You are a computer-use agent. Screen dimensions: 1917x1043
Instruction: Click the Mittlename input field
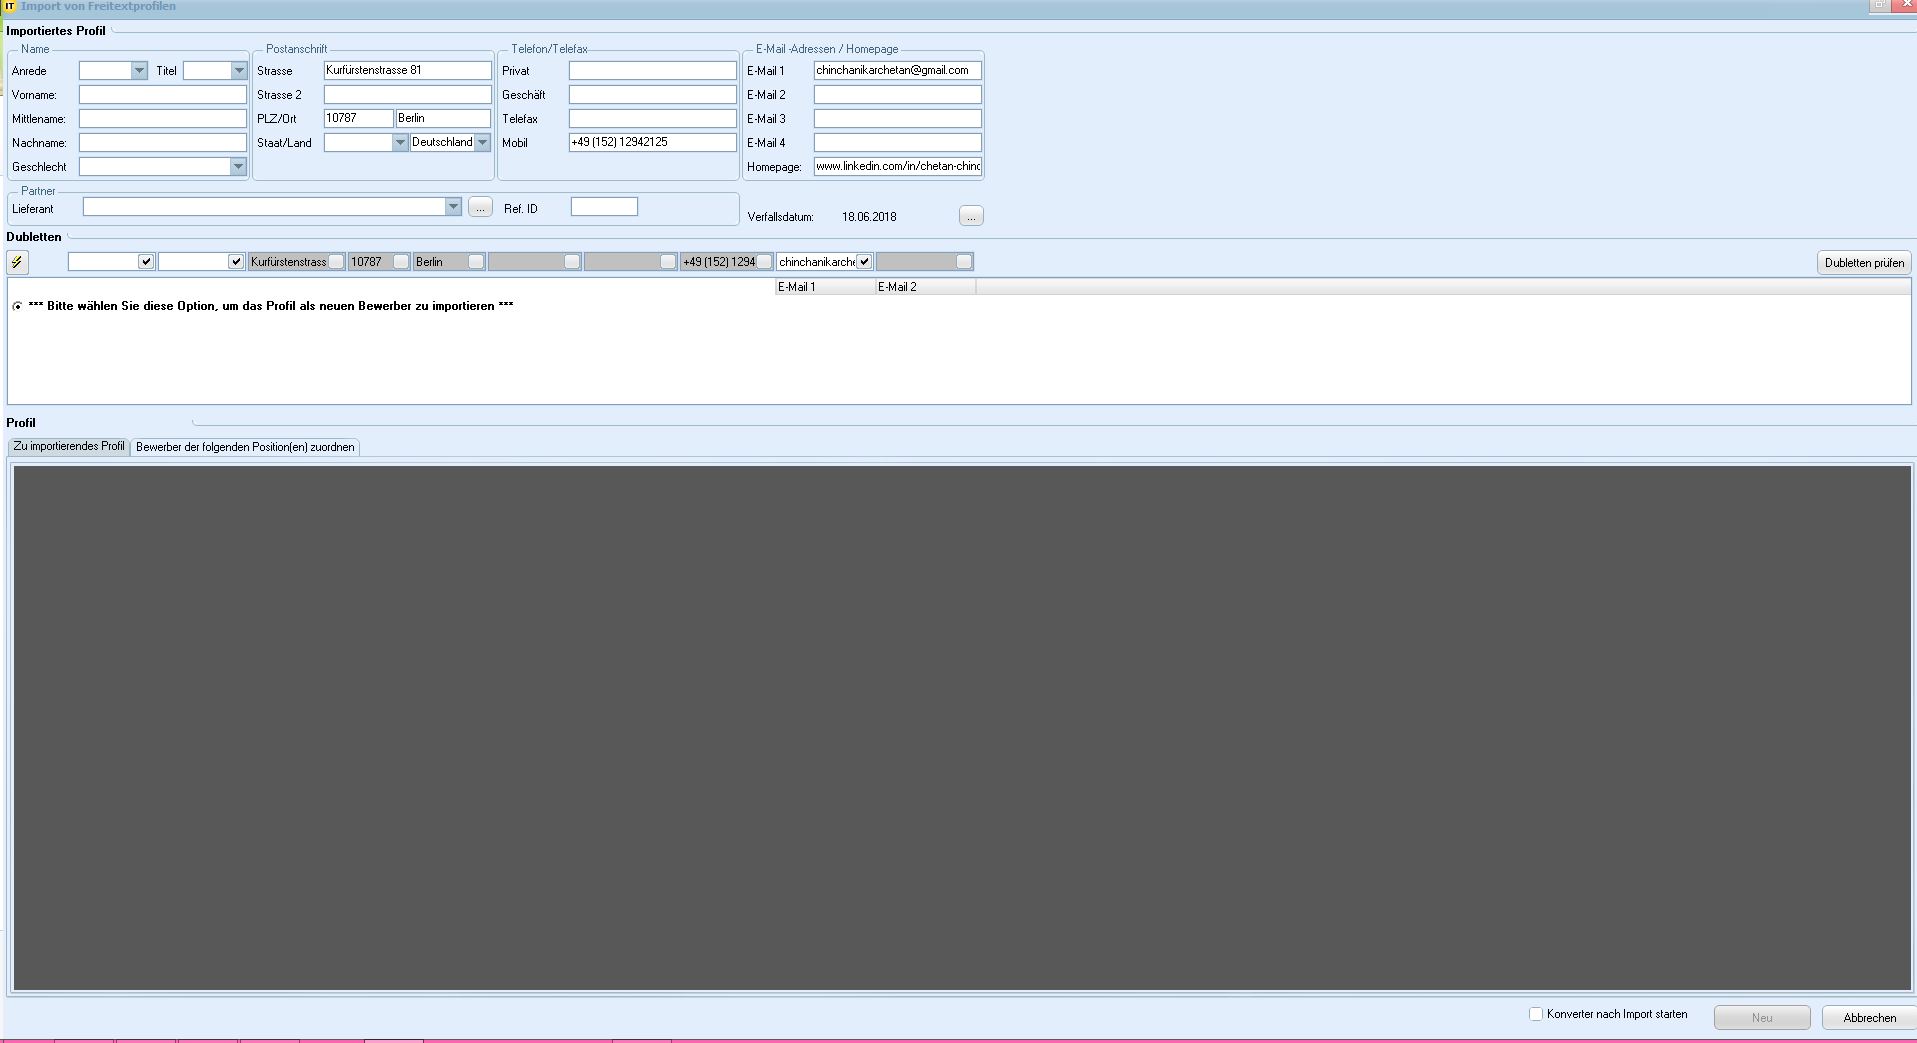tap(163, 119)
